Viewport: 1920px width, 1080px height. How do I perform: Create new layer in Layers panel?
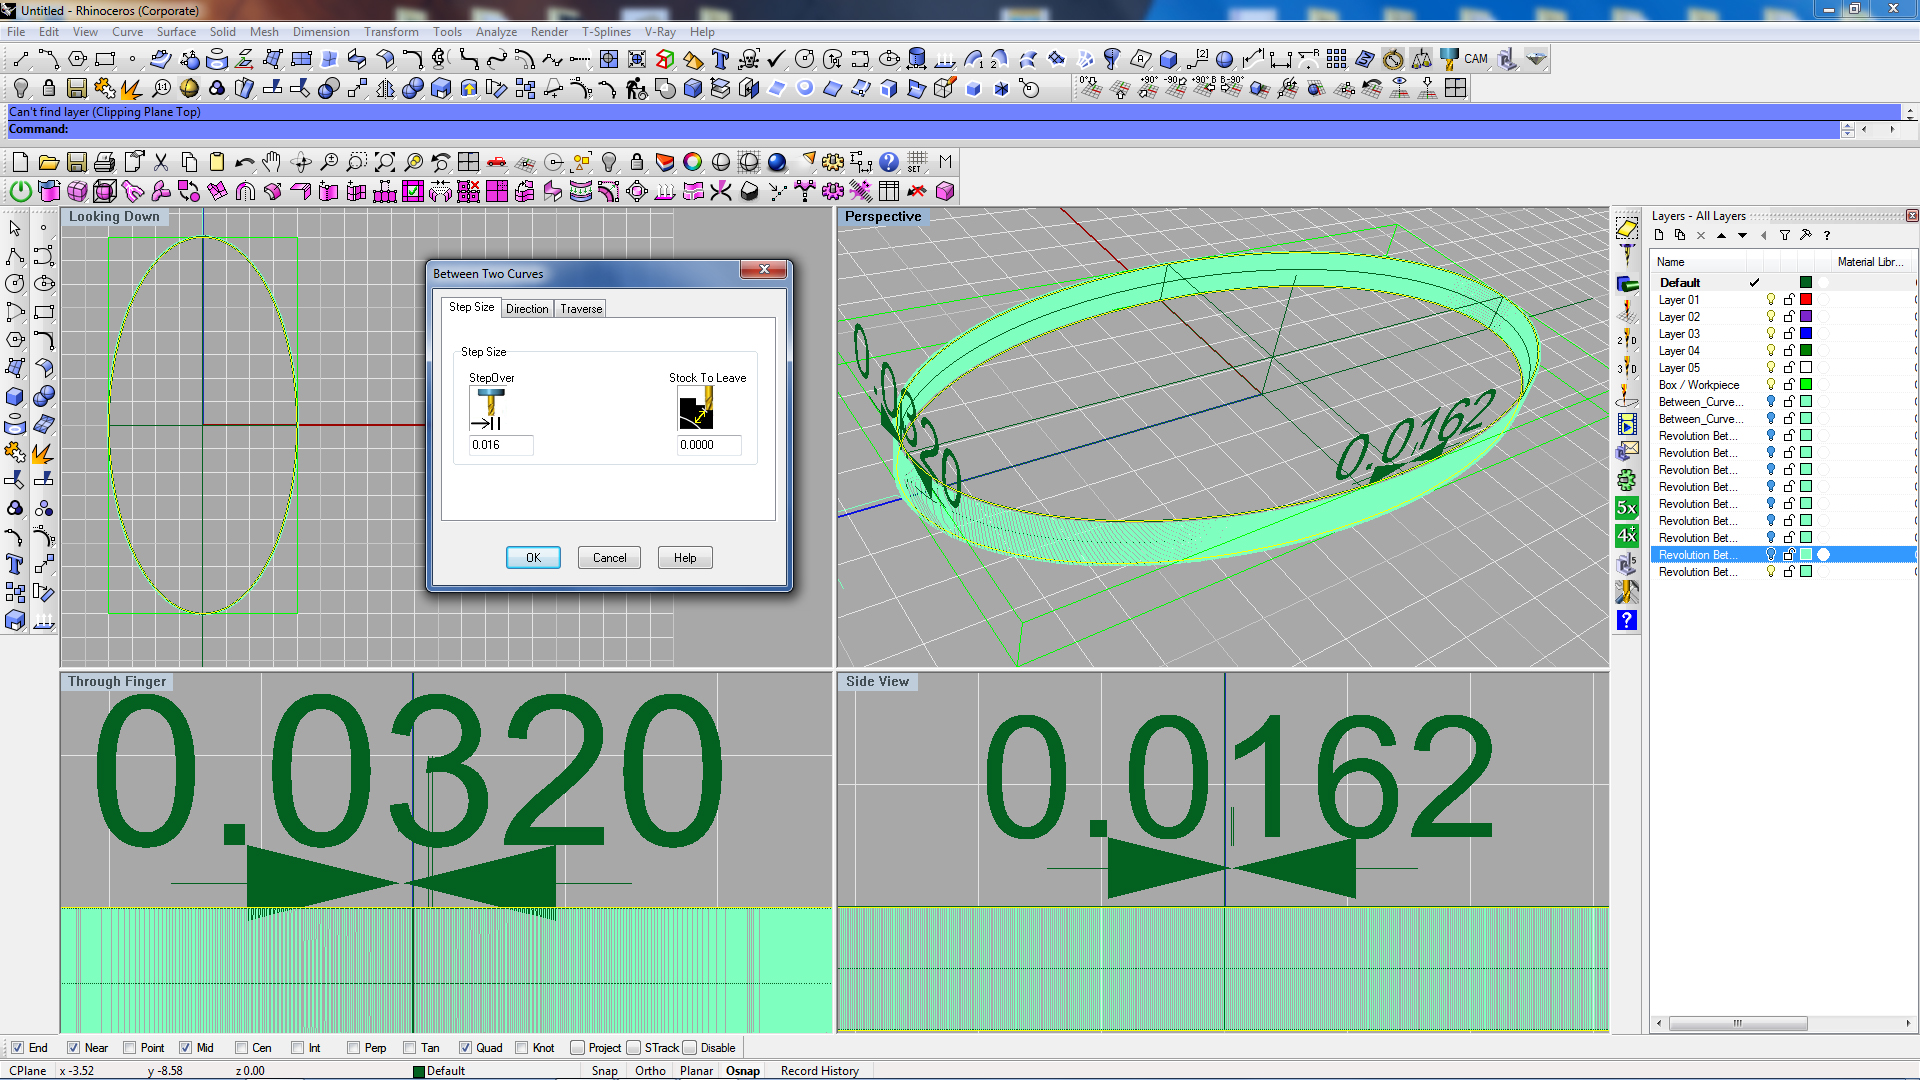(1659, 235)
